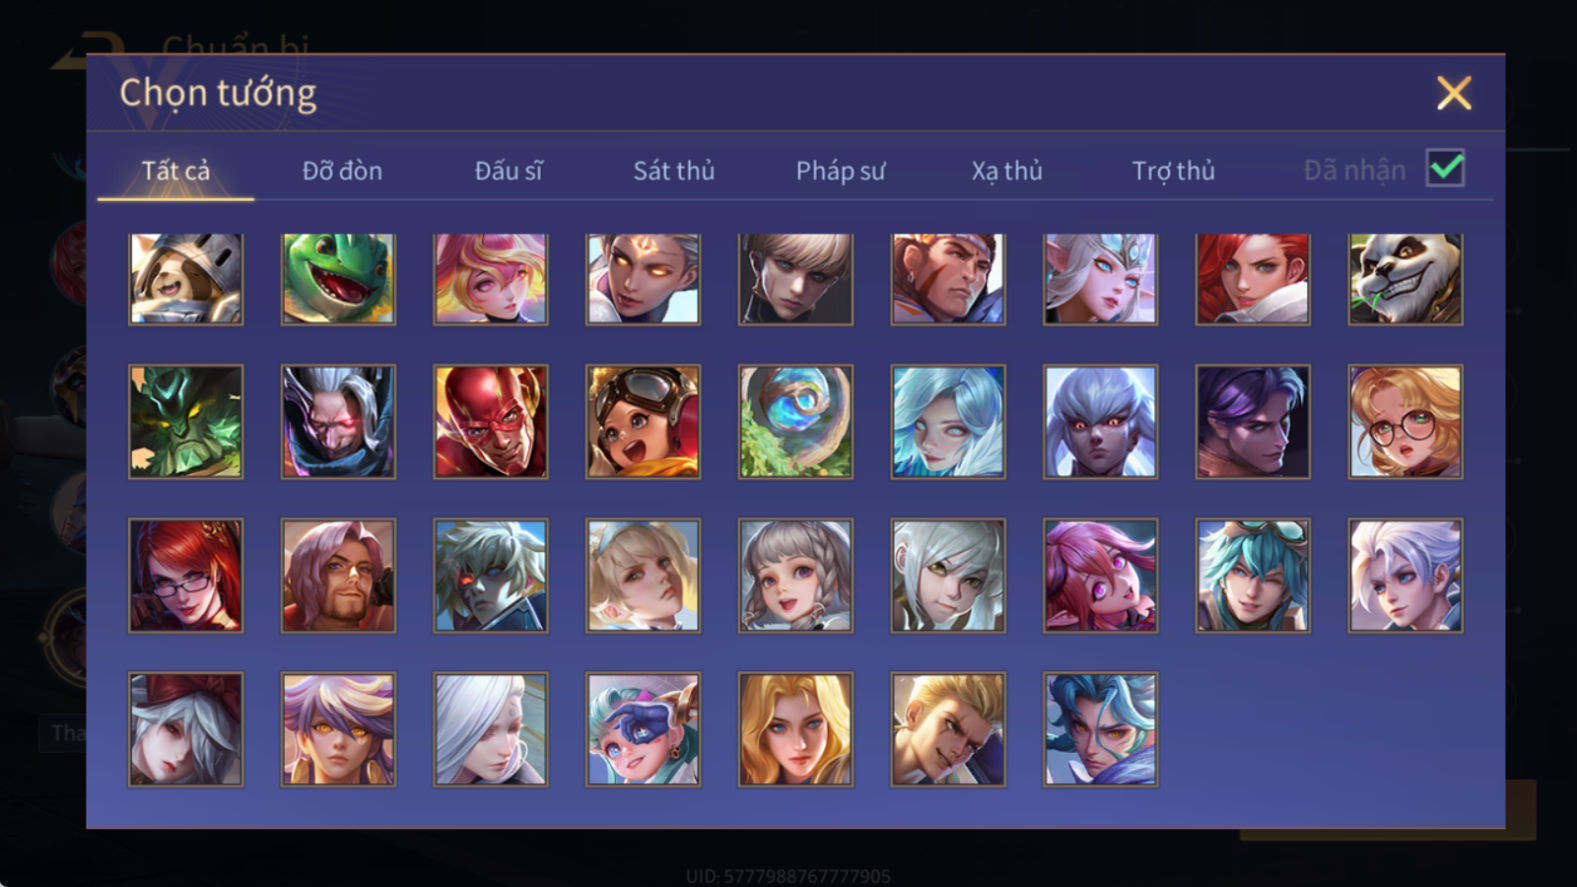
Task: Open the Sát thủ tab
Action: tap(674, 171)
